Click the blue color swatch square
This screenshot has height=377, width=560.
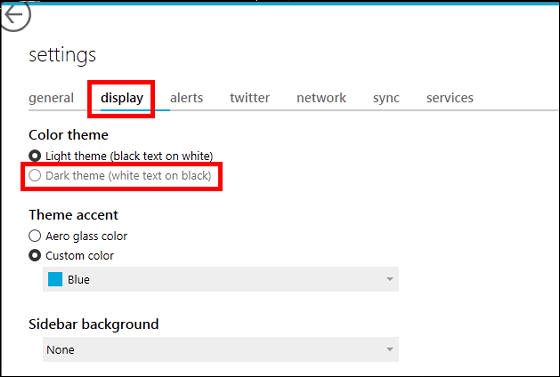pyautogui.click(x=55, y=279)
